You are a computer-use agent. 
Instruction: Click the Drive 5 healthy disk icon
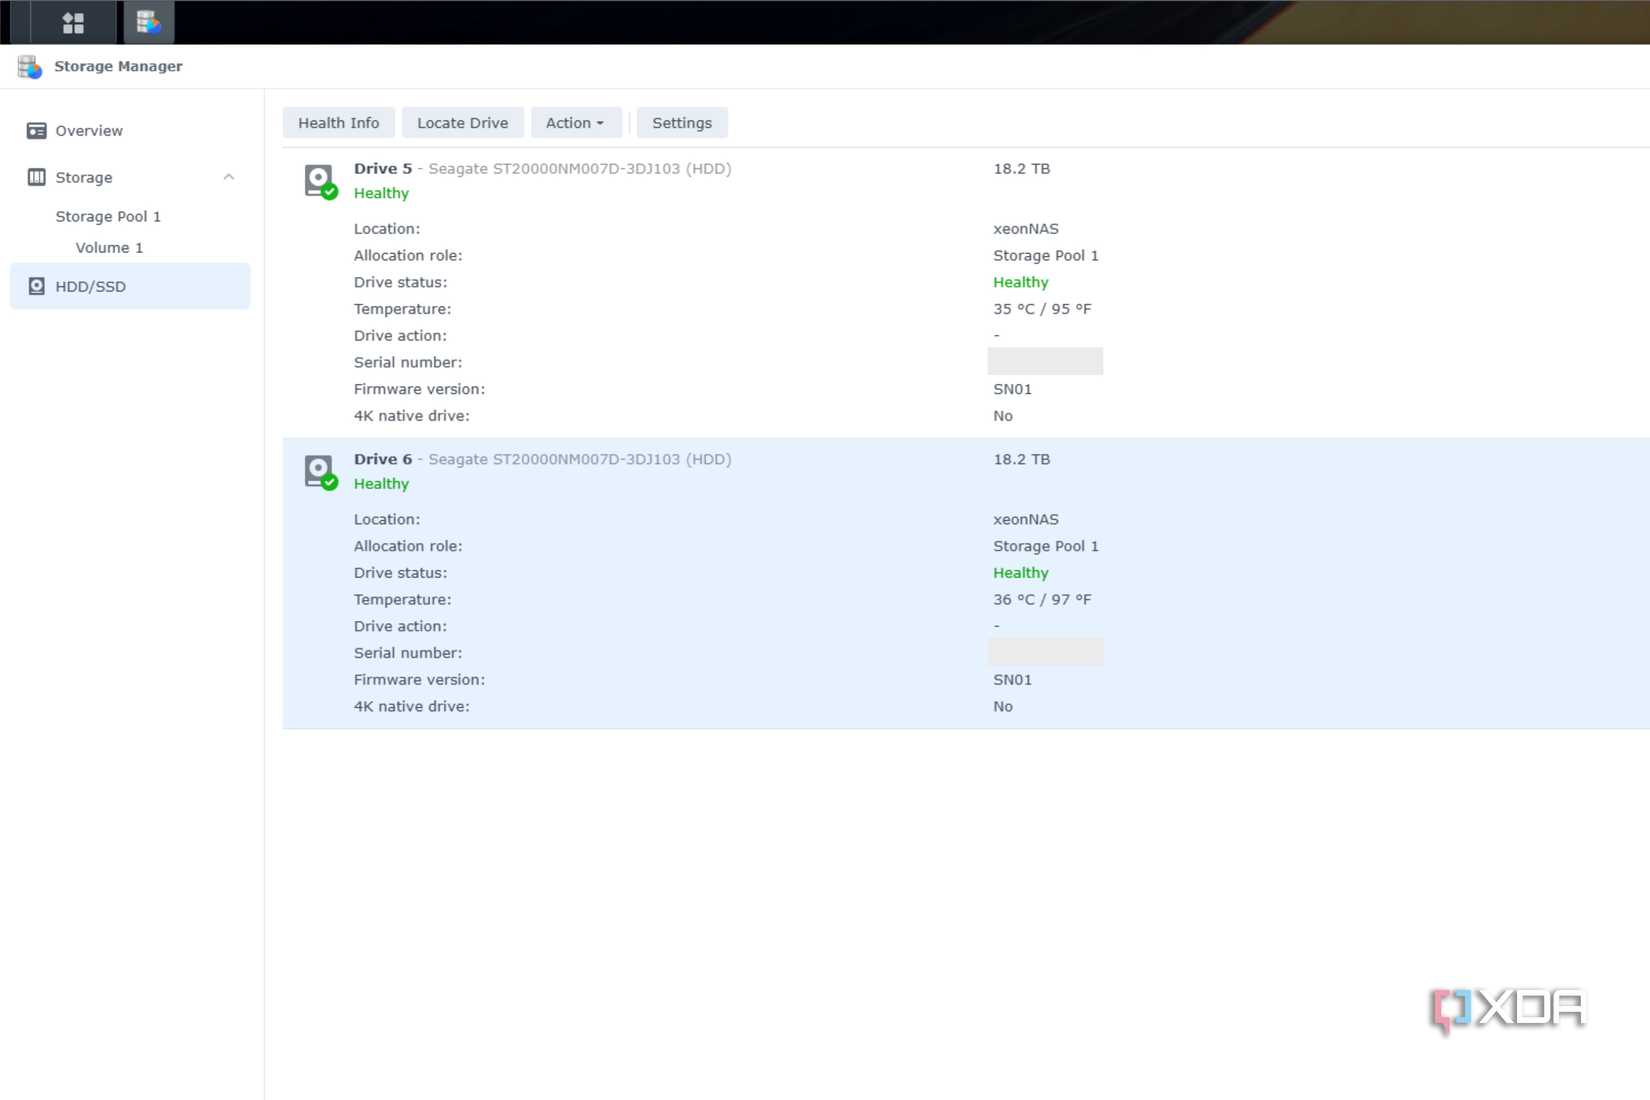(320, 181)
